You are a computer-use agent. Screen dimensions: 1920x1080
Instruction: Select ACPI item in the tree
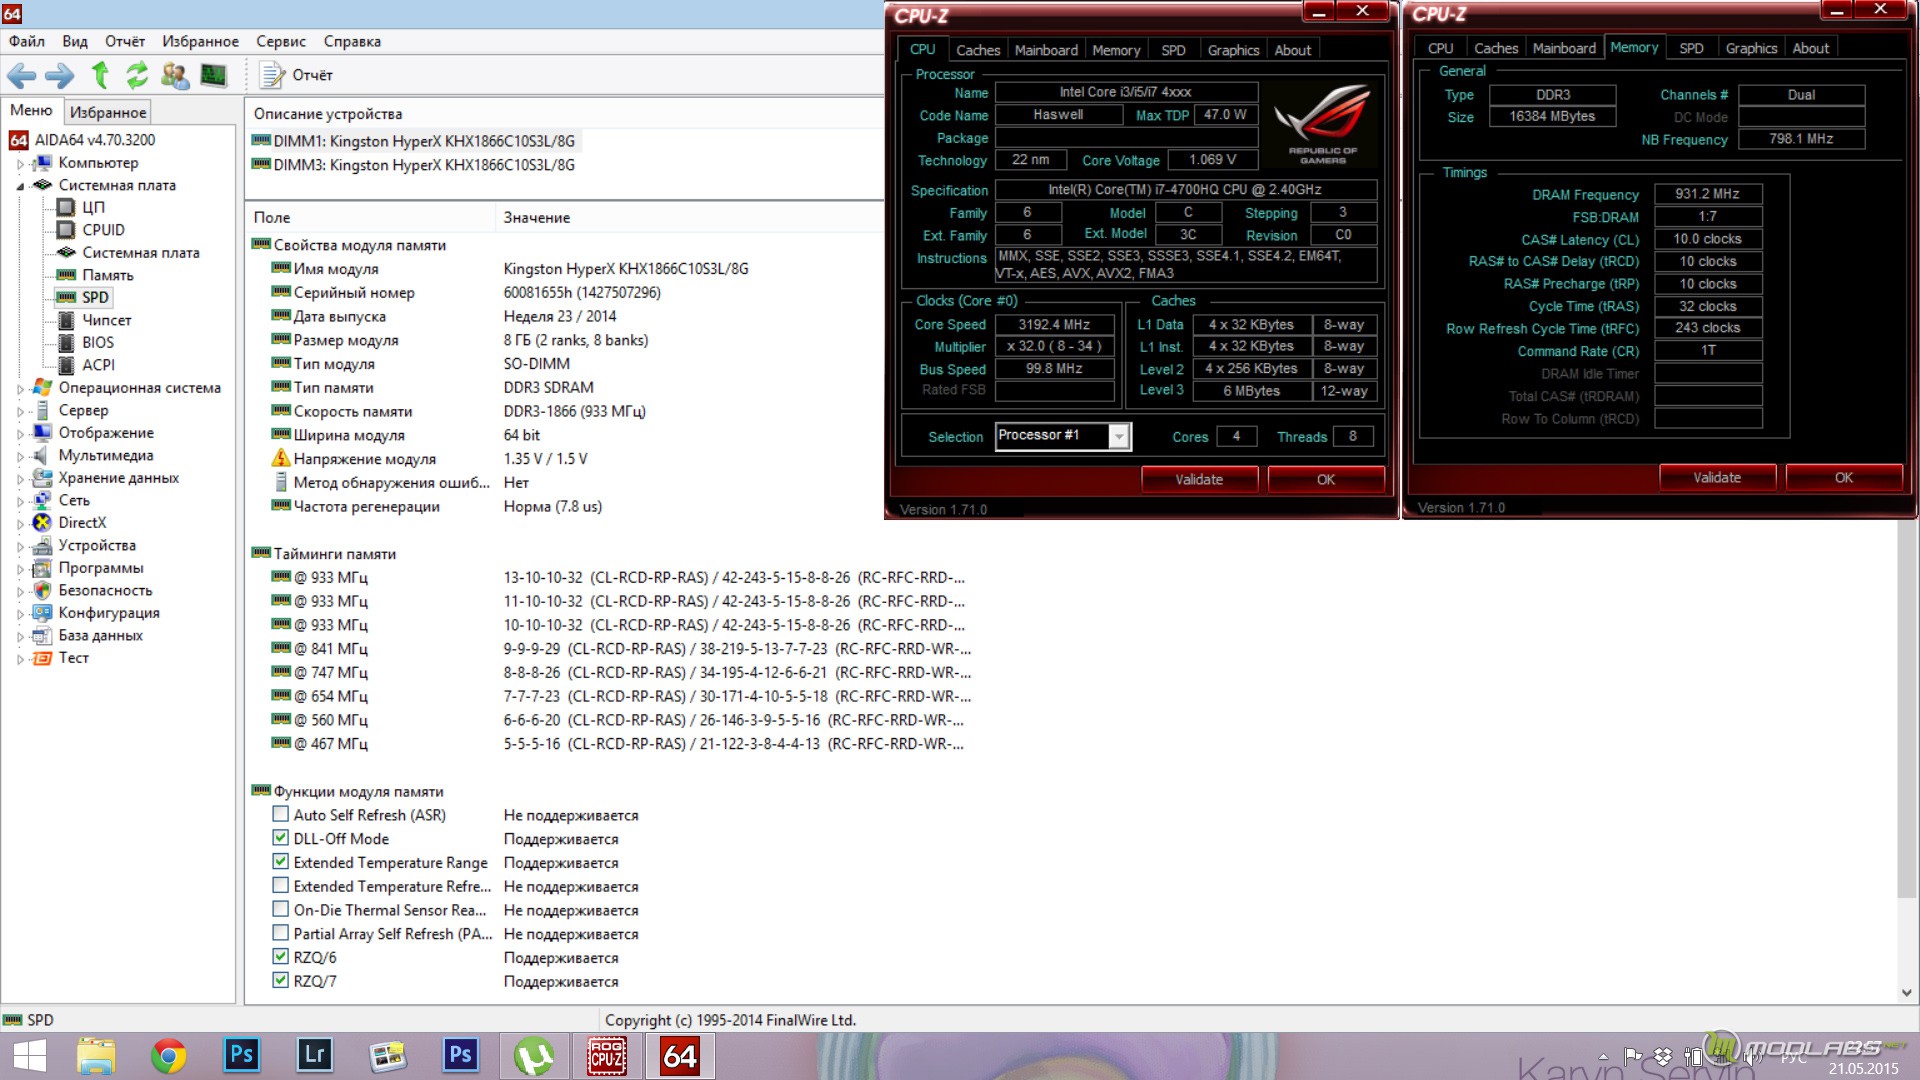(x=98, y=365)
